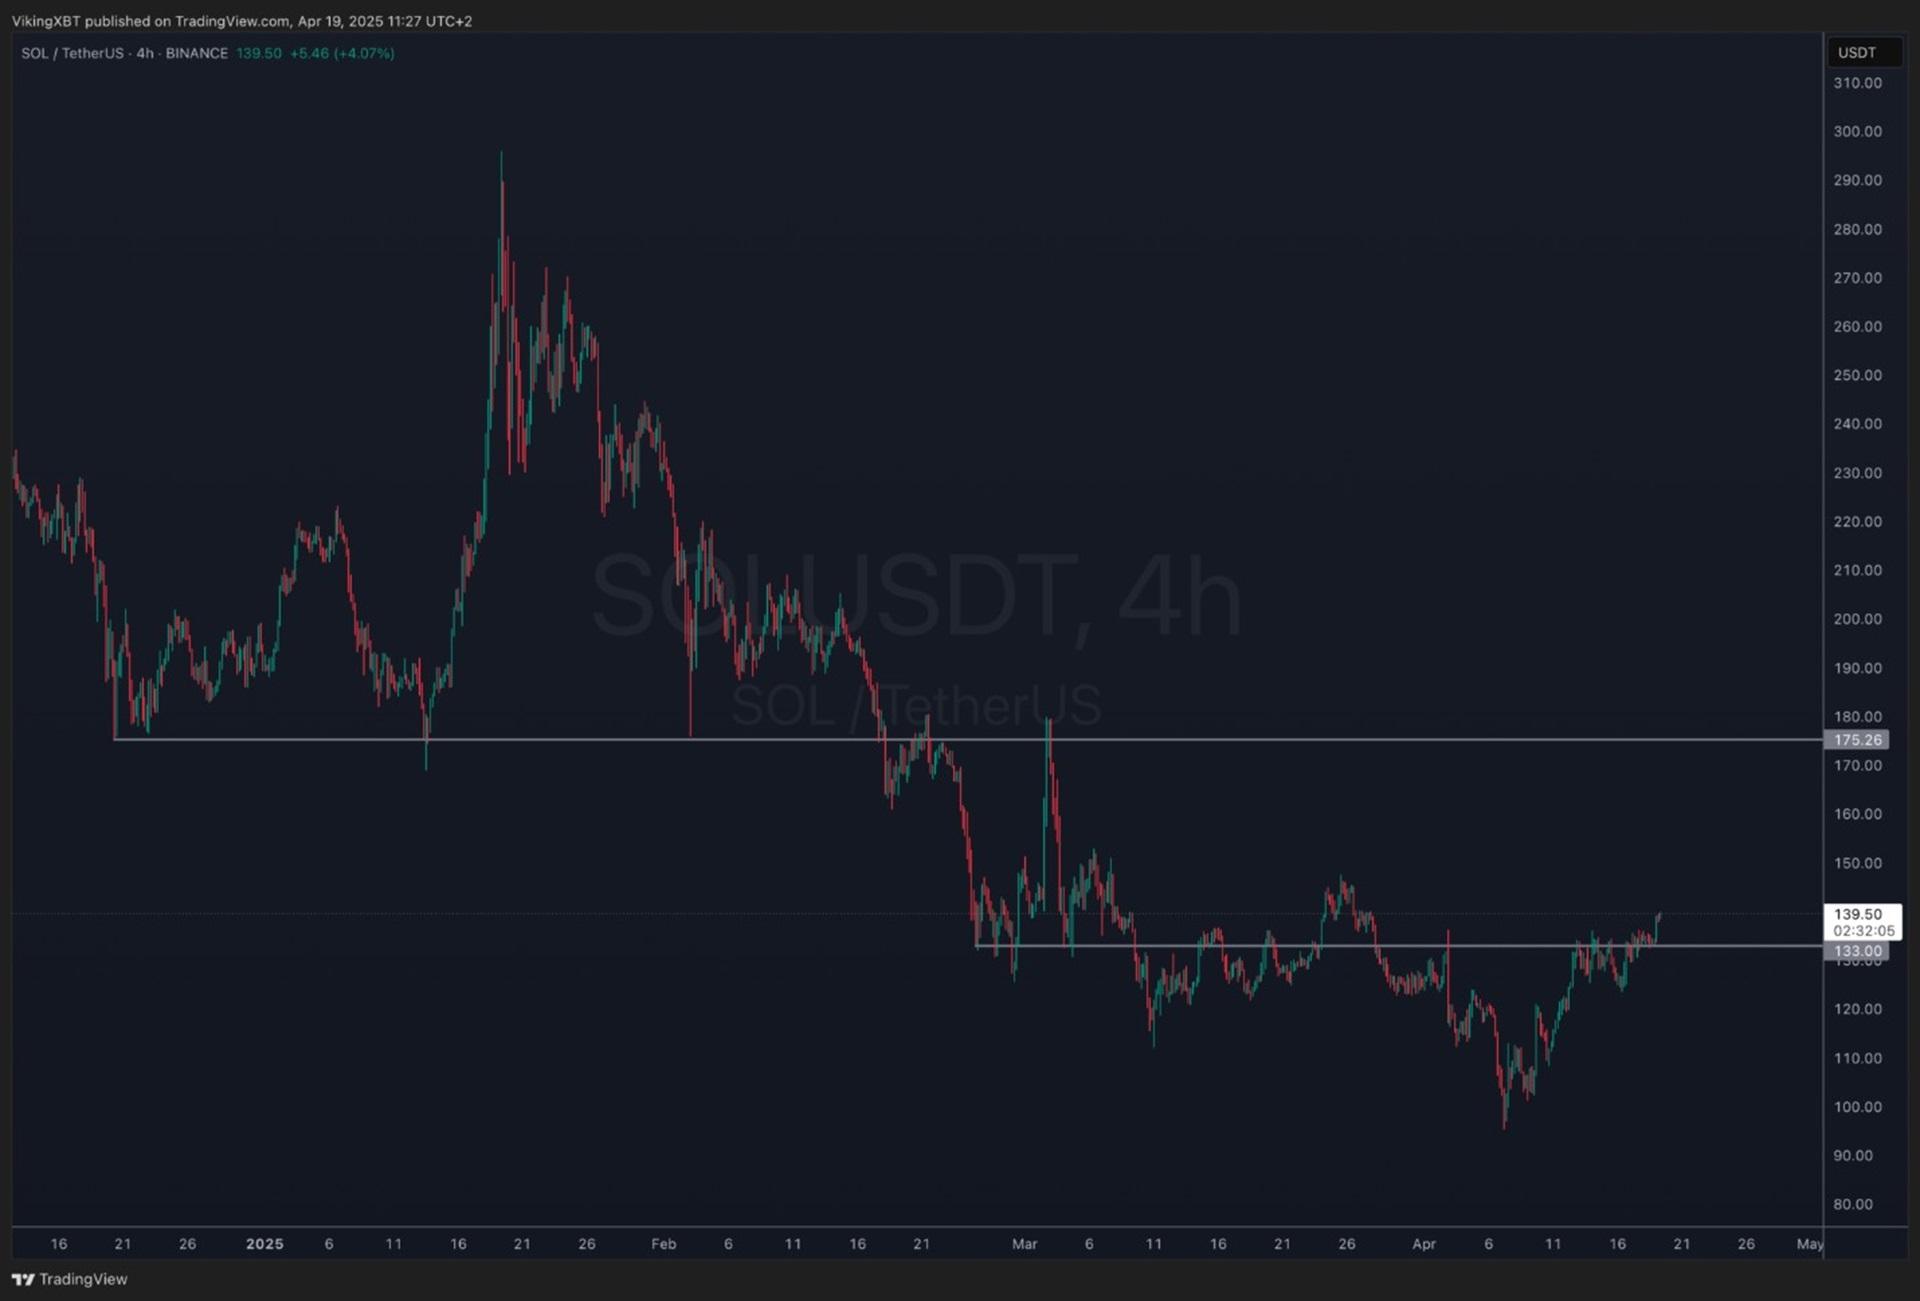
Task: Click the 4h interval in chart header
Action: (x=145, y=53)
